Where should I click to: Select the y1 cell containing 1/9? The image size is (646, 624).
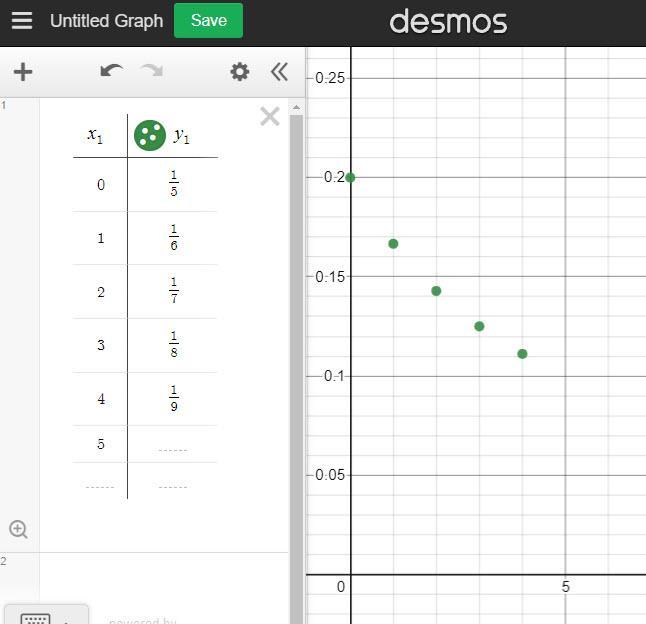tap(173, 399)
